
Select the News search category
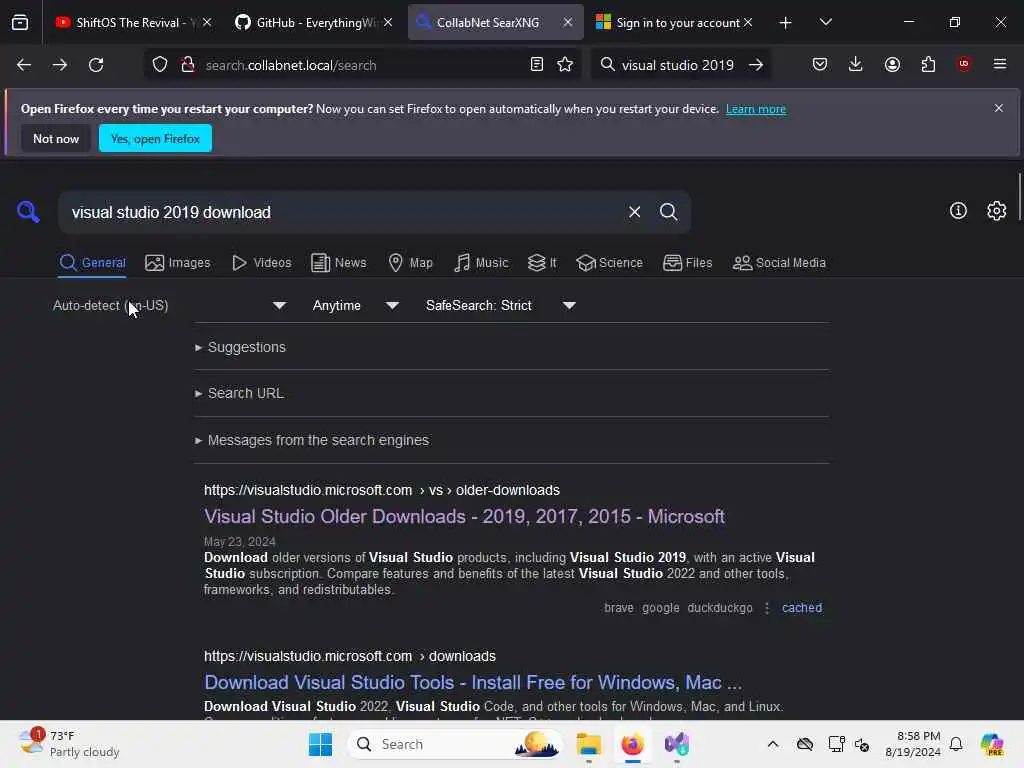click(x=339, y=263)
